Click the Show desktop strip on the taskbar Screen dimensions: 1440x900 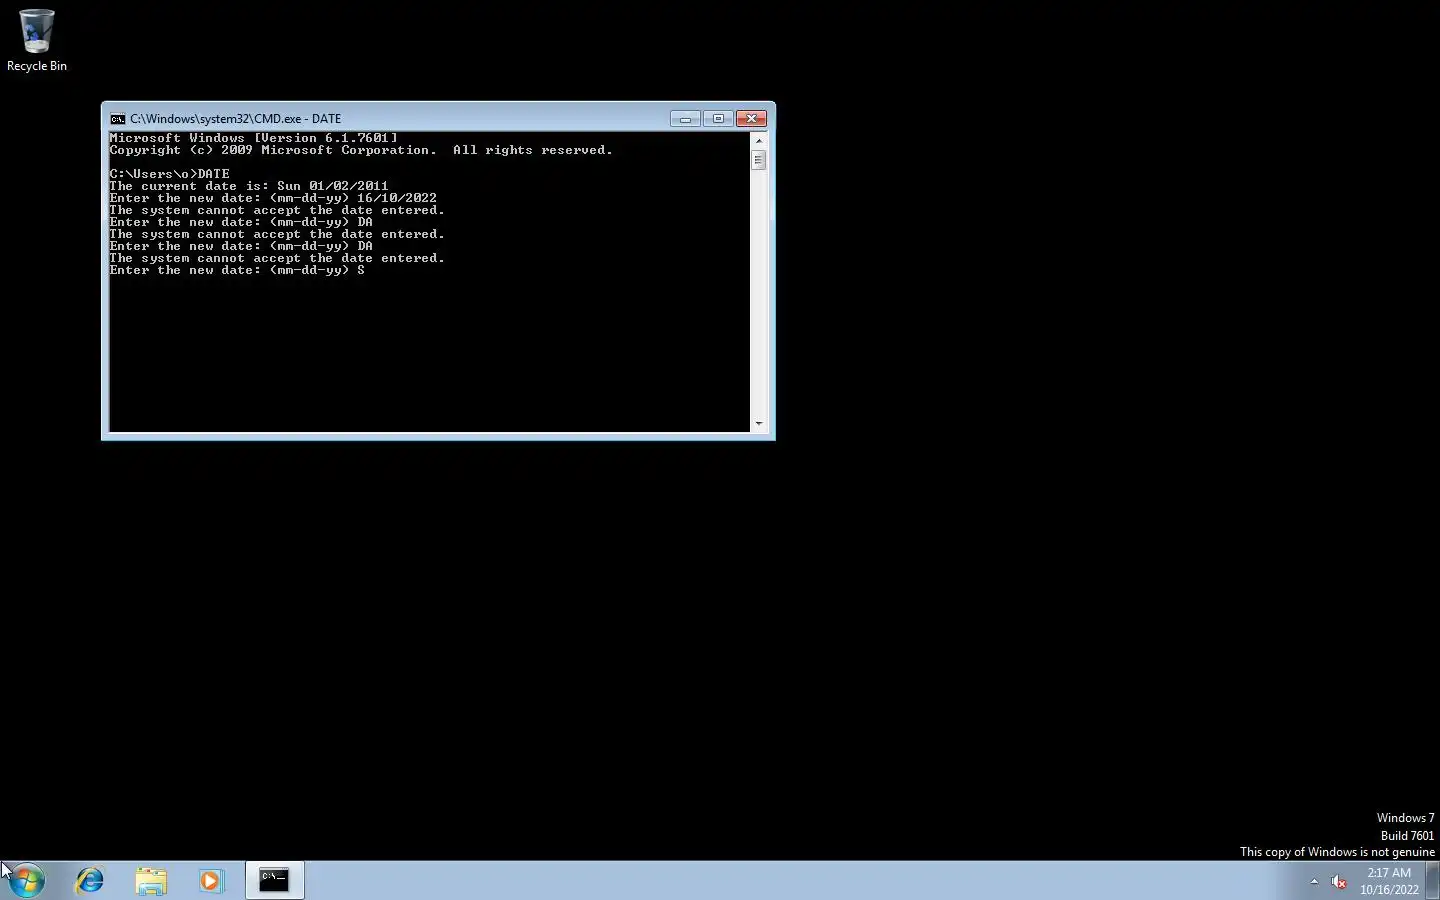[x=1433, y=881]
